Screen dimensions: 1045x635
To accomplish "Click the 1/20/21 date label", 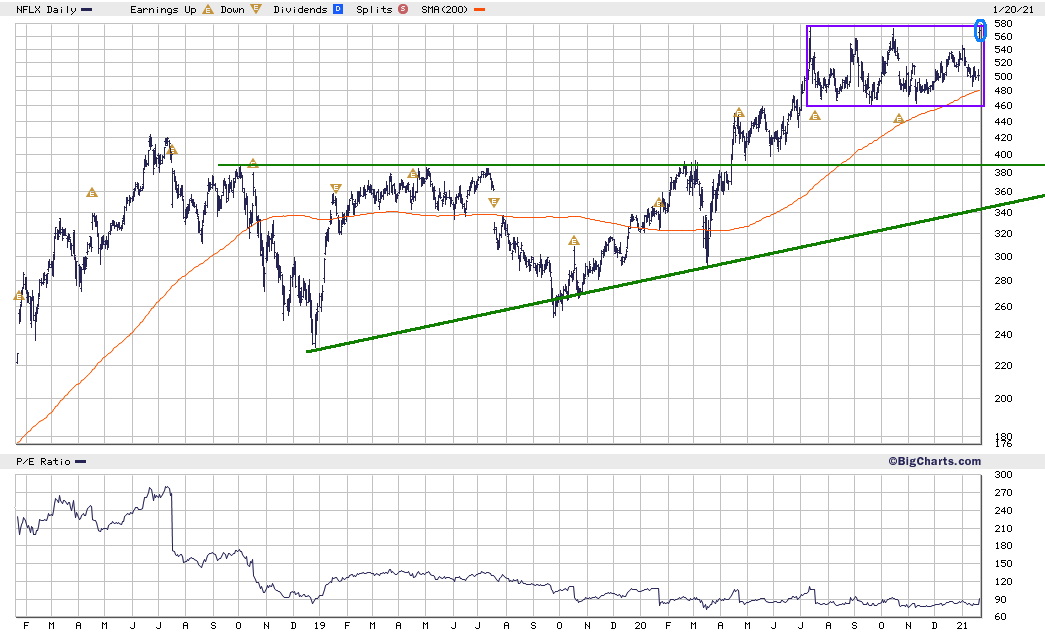I will tap(1013, 9).
